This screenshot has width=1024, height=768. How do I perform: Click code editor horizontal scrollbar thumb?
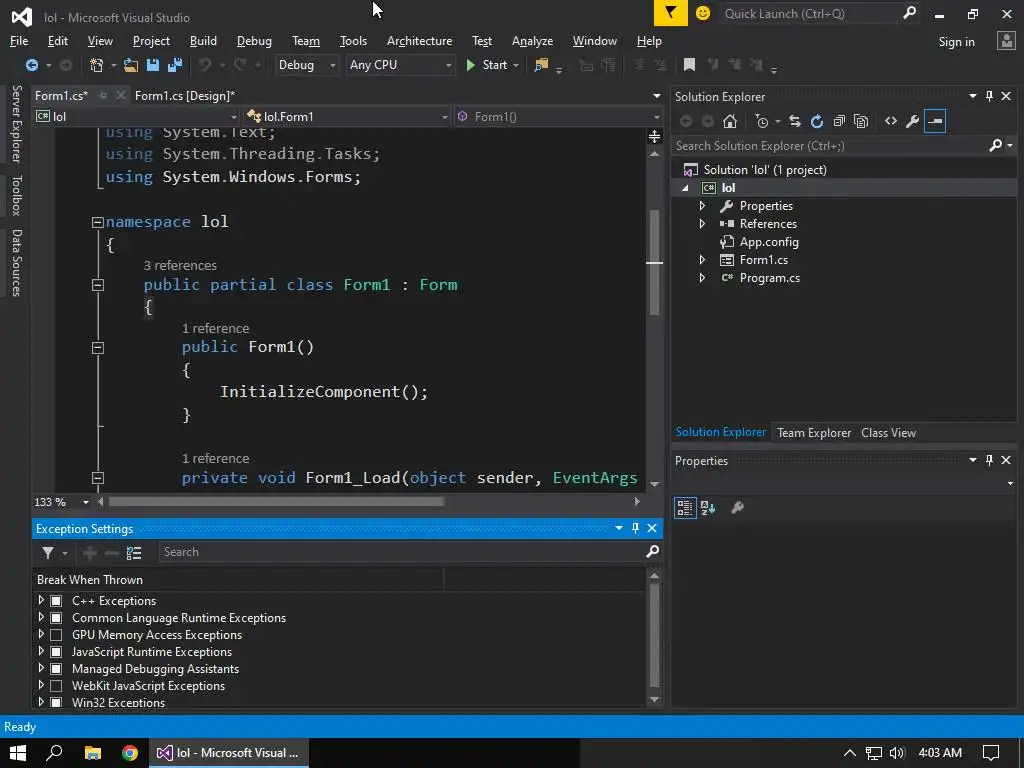tap(276, 502)
